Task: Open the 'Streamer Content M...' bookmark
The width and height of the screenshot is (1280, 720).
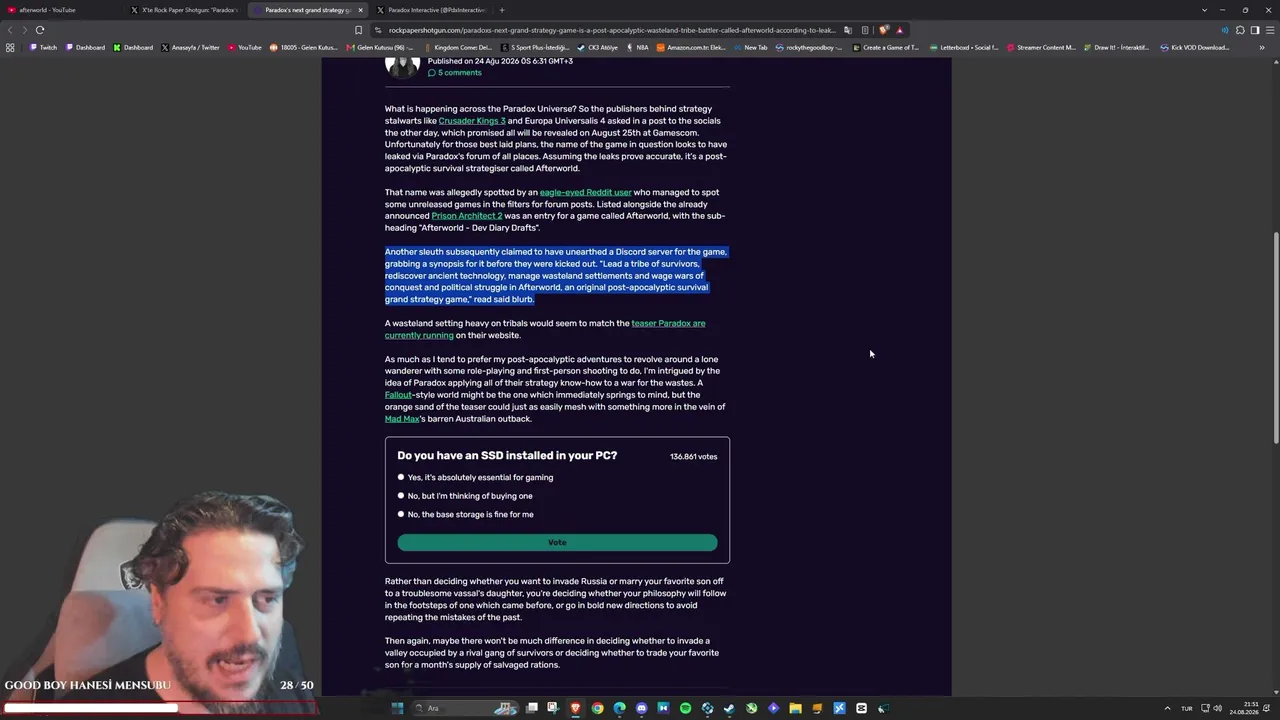Action: pos(1042,47)
